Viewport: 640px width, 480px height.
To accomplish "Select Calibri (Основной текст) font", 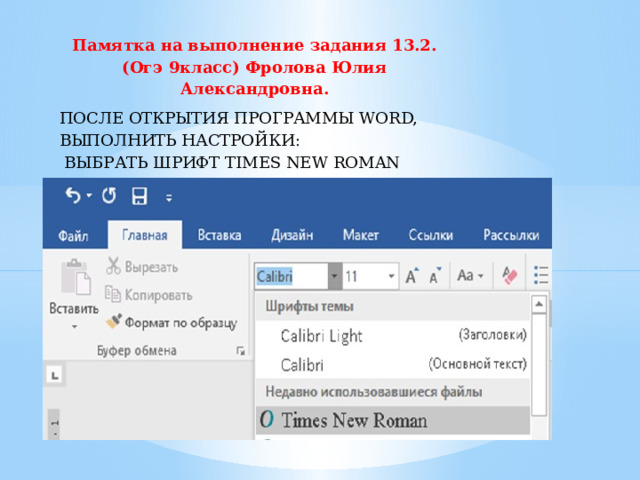I will click(x=393, y=364).
